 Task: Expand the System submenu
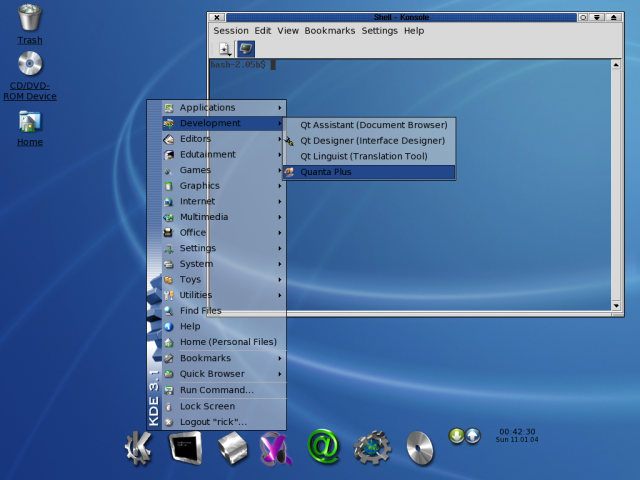tap(224, 264)
